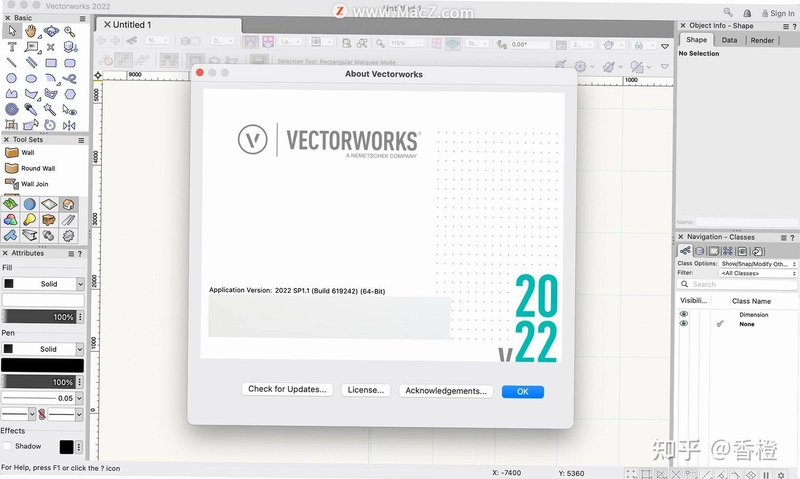Viewport: 800px width, 479px height.
Task: Open the start marker style dropdown
Action: 18,414
